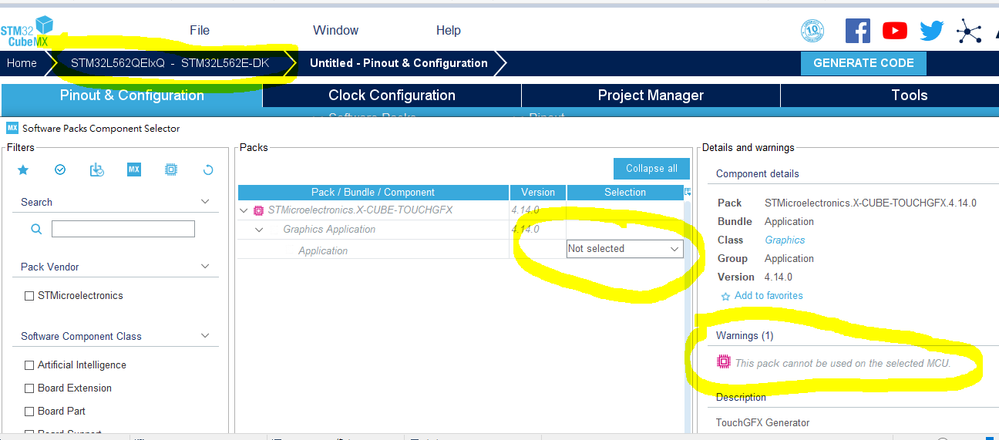
Task: Collapse the Pack Vendor section
Action: pos(205,266)
